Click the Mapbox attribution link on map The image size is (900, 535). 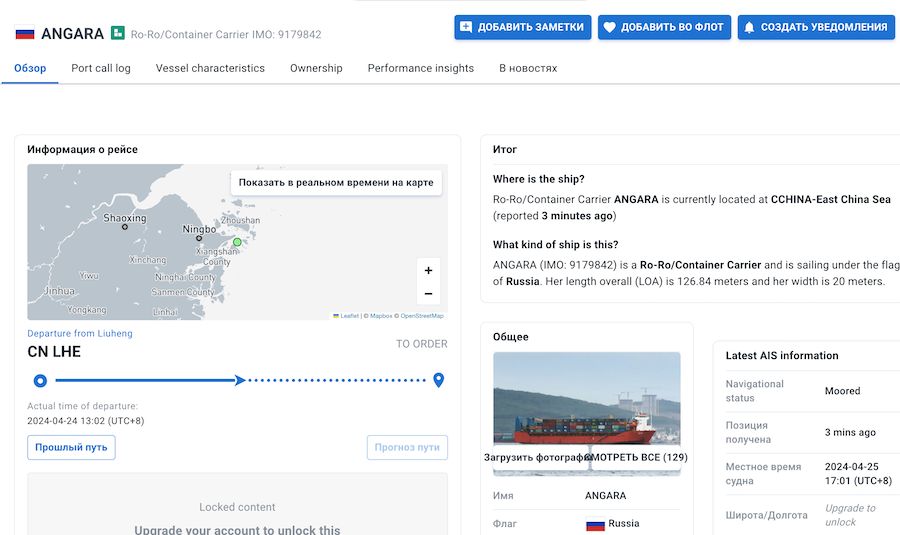381,316
